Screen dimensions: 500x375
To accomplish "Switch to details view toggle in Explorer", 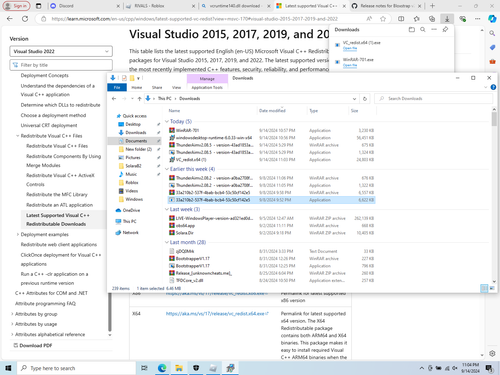I will click(x=484, y=288).
